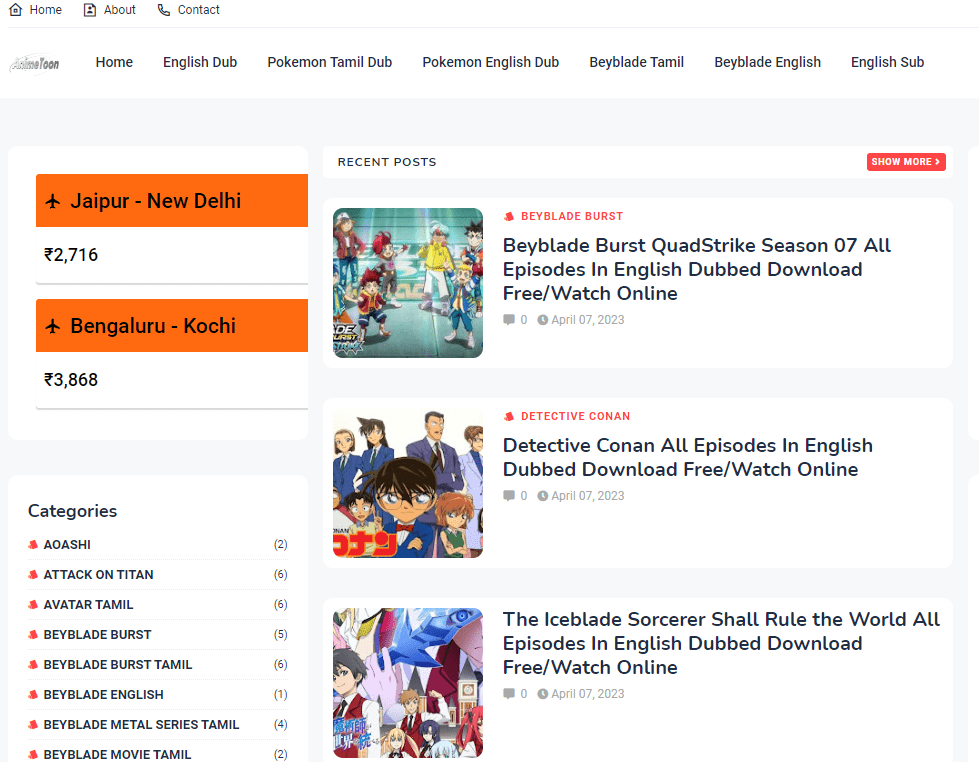
Task: Open the Beyblade Tamil menu item
Action: pos(637,62)
